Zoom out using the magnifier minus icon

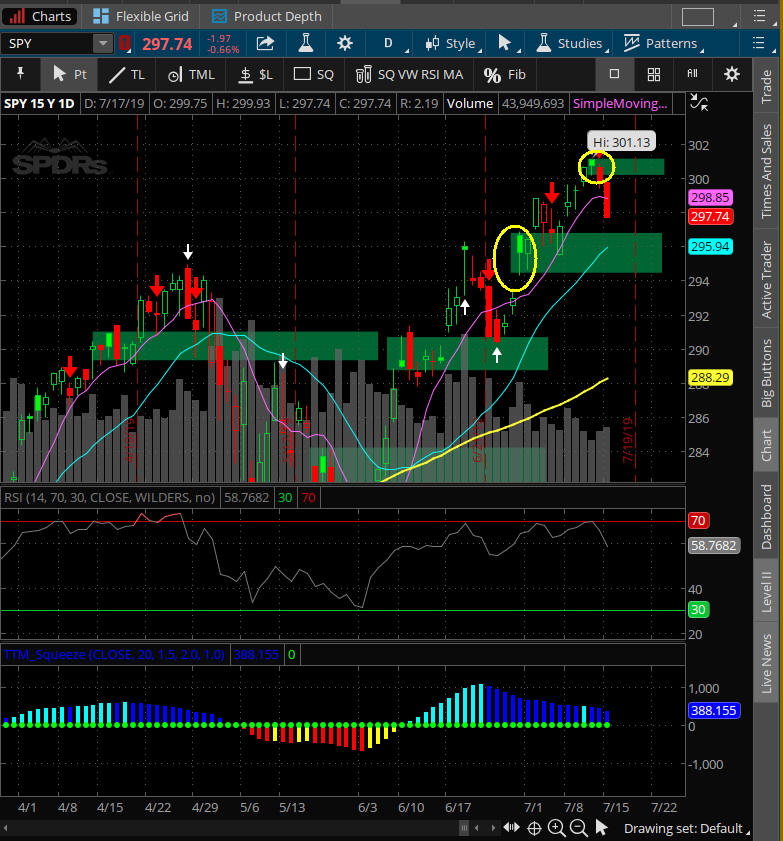tap(578, 828)
